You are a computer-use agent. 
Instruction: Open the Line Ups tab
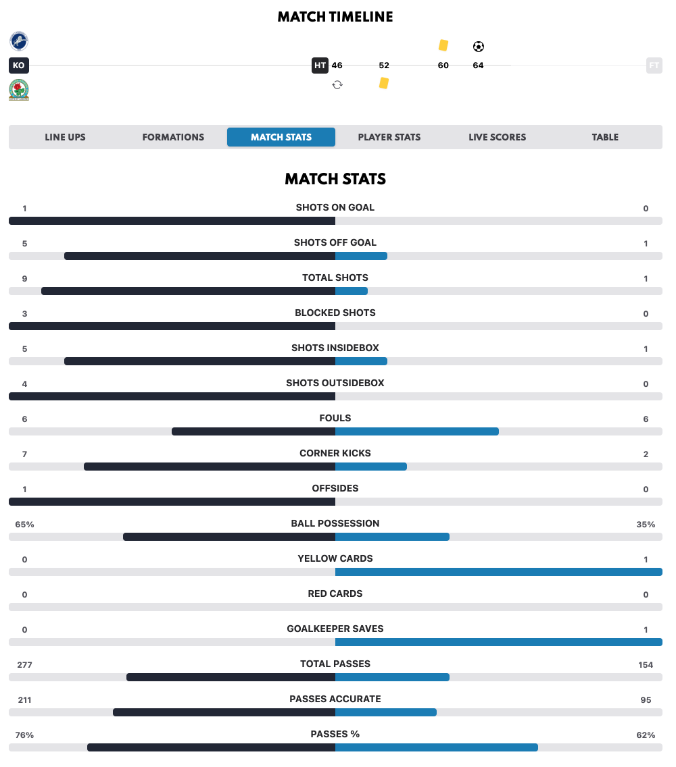pyautogui.click(x=65, y=137)
